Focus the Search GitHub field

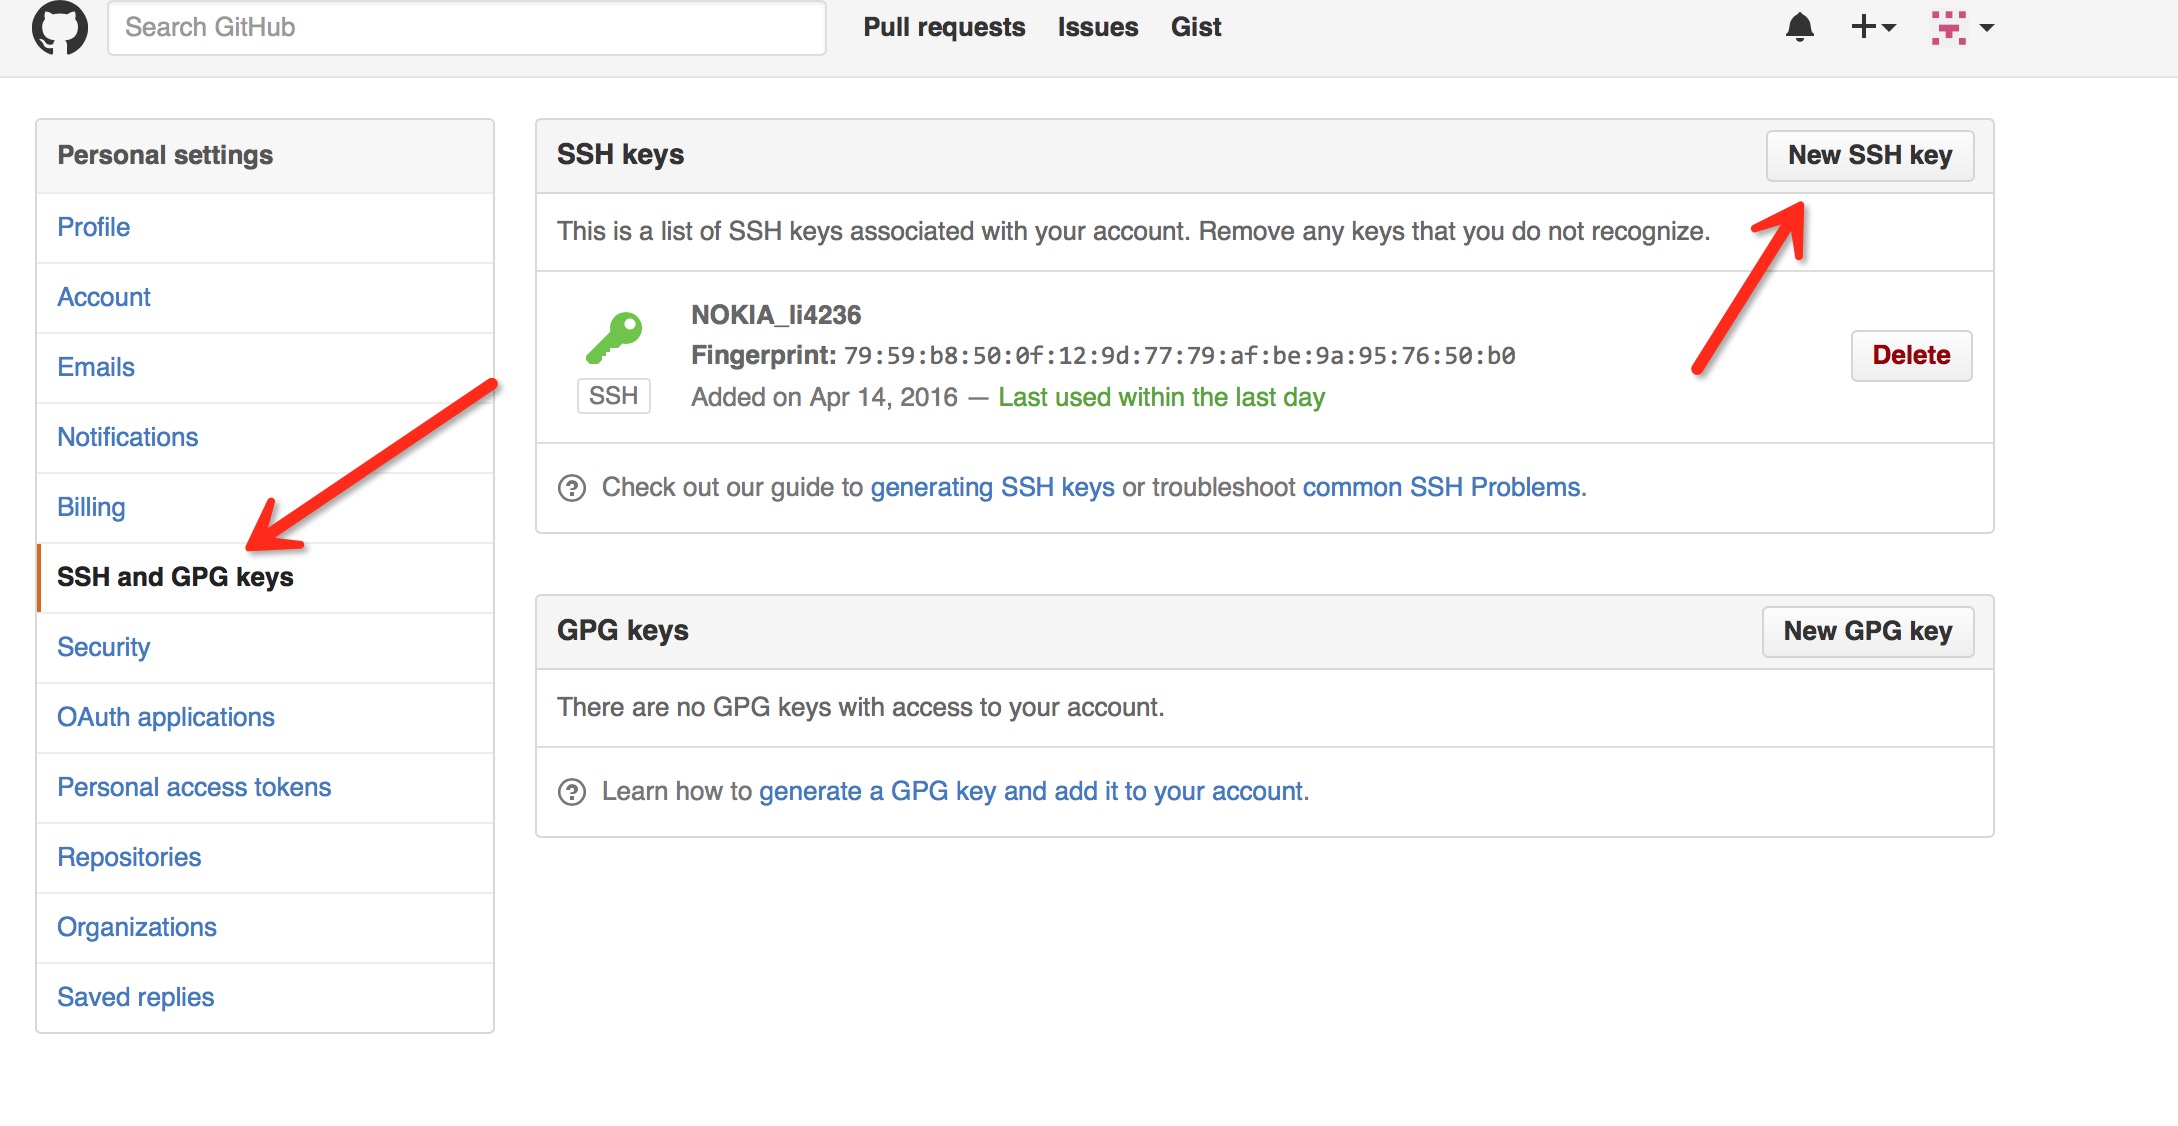click(x=466, y=27)
